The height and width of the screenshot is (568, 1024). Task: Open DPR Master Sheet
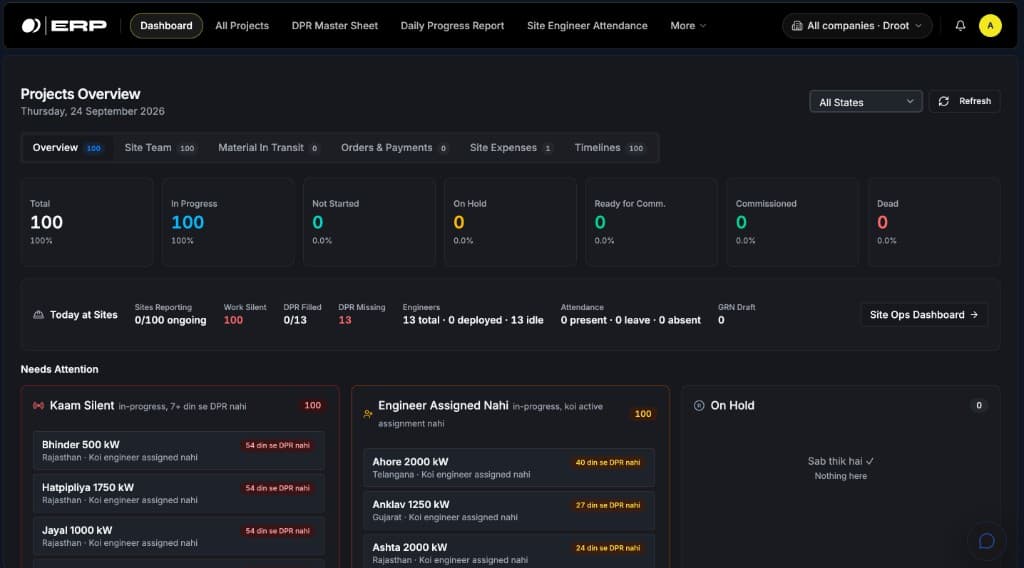pos(334,25)
